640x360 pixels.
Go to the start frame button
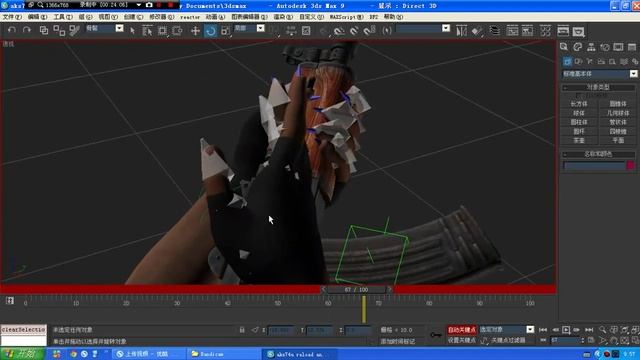pyautogui.click(x=543, y=329)
